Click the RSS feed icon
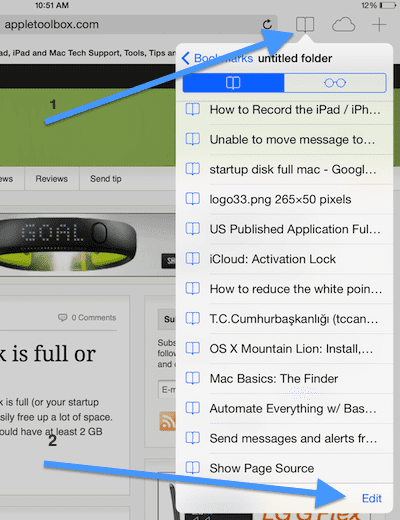The image size is (400, 520). [x=167, y=421]
